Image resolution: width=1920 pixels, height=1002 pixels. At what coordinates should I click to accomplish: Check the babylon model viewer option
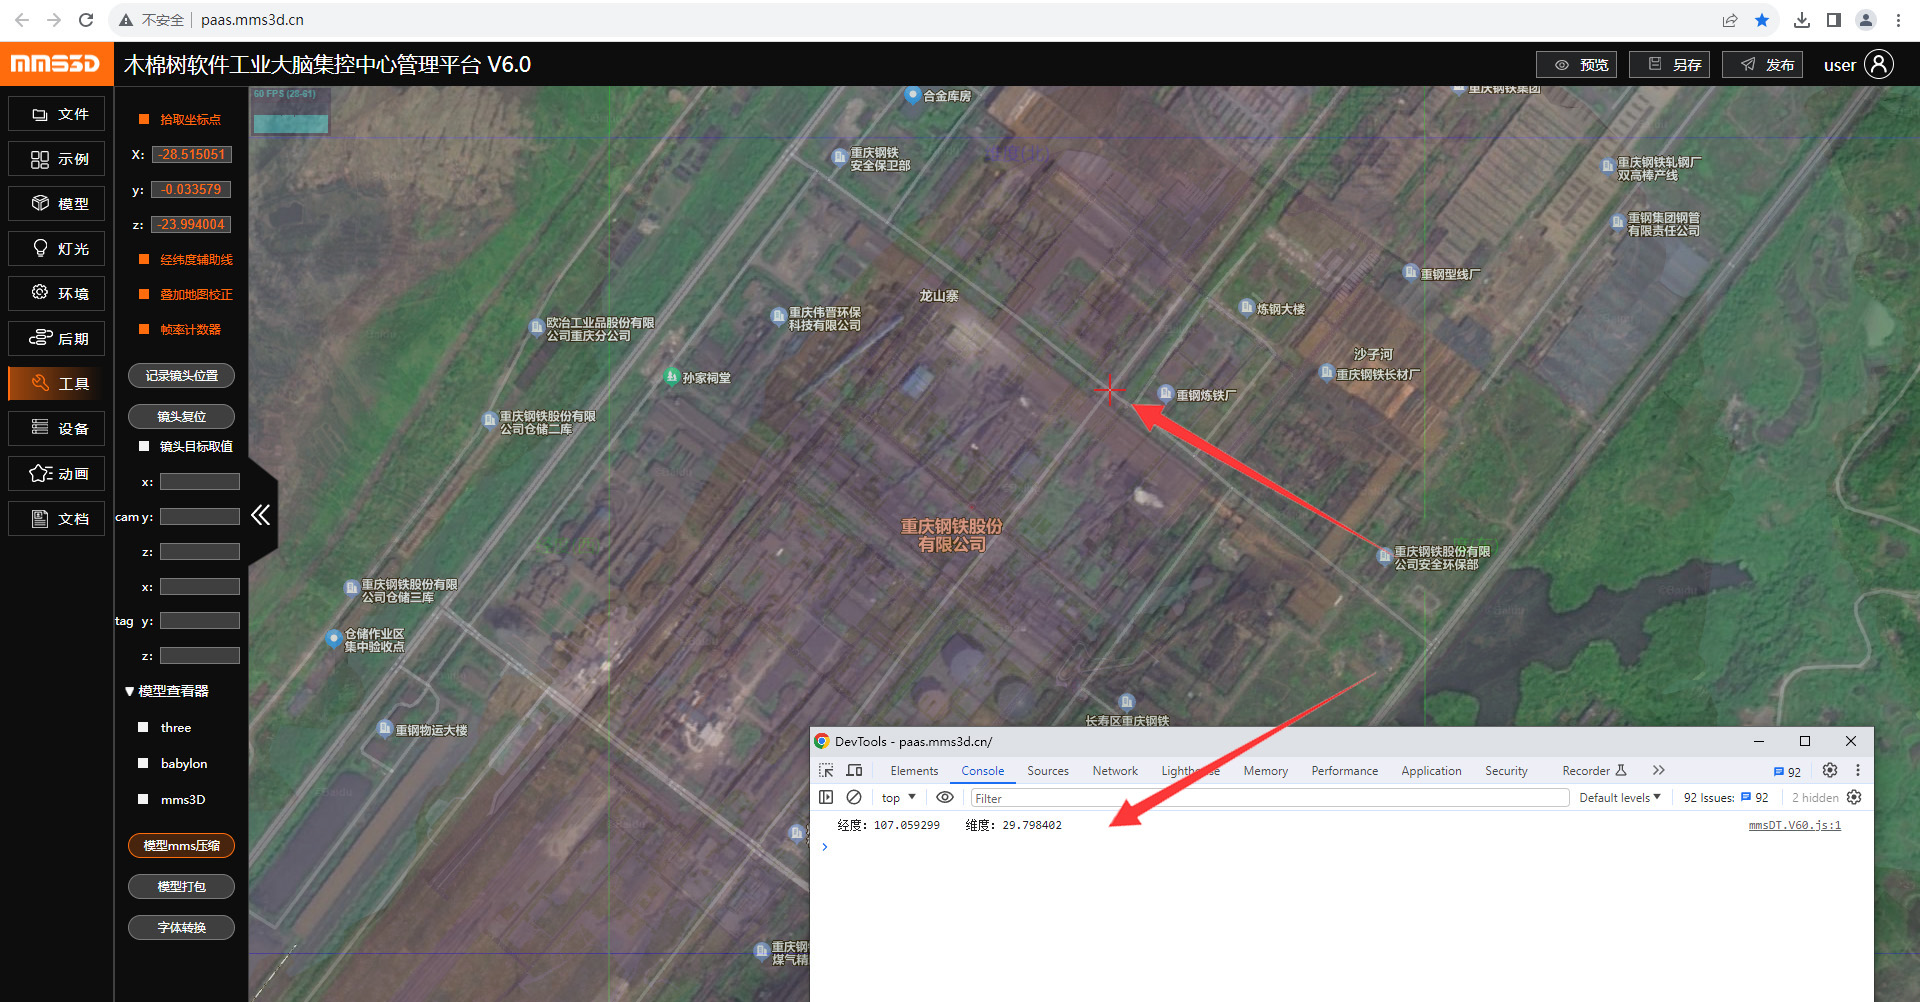pyautogui.click(x=143, y=764)
